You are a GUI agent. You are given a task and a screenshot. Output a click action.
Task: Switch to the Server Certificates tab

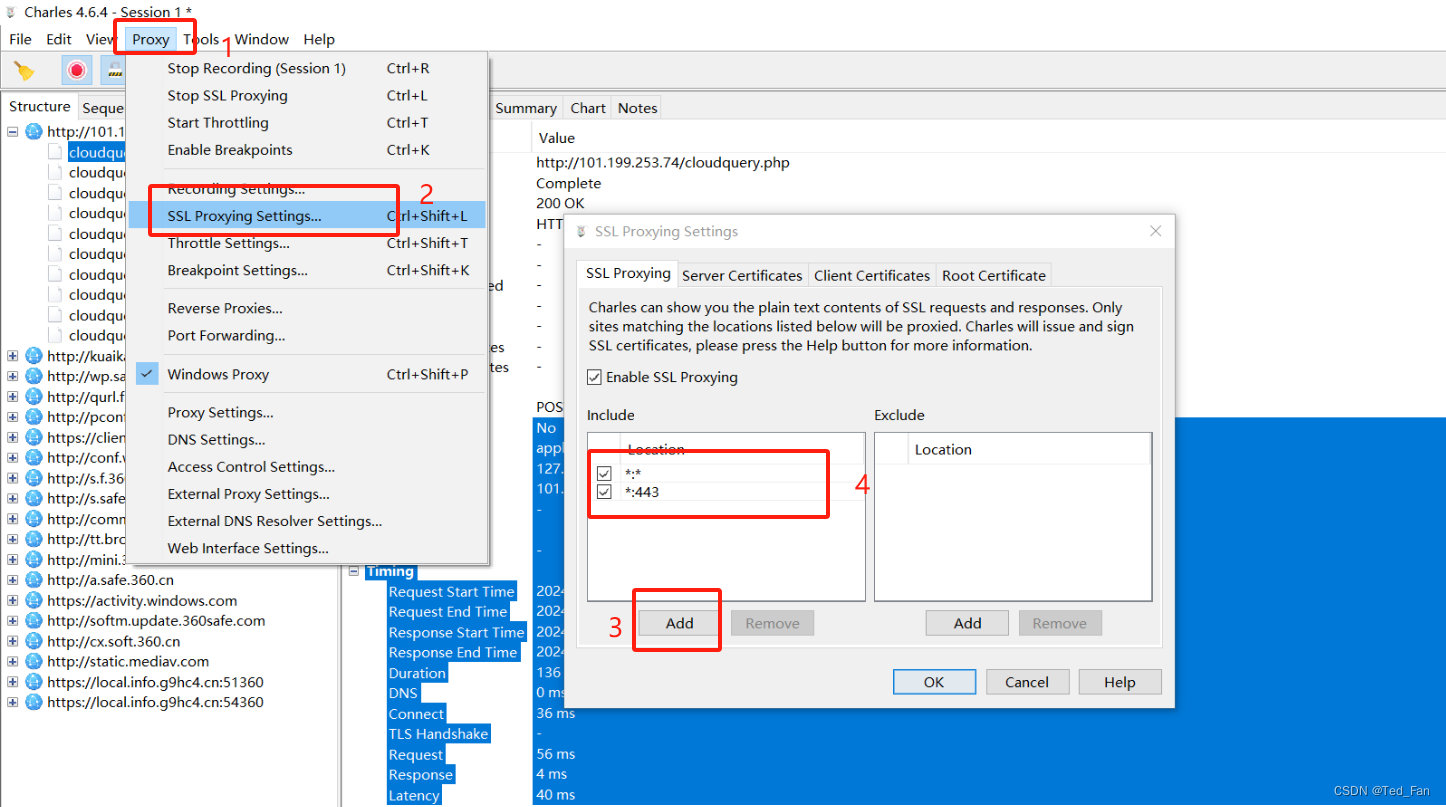(742, 275)
